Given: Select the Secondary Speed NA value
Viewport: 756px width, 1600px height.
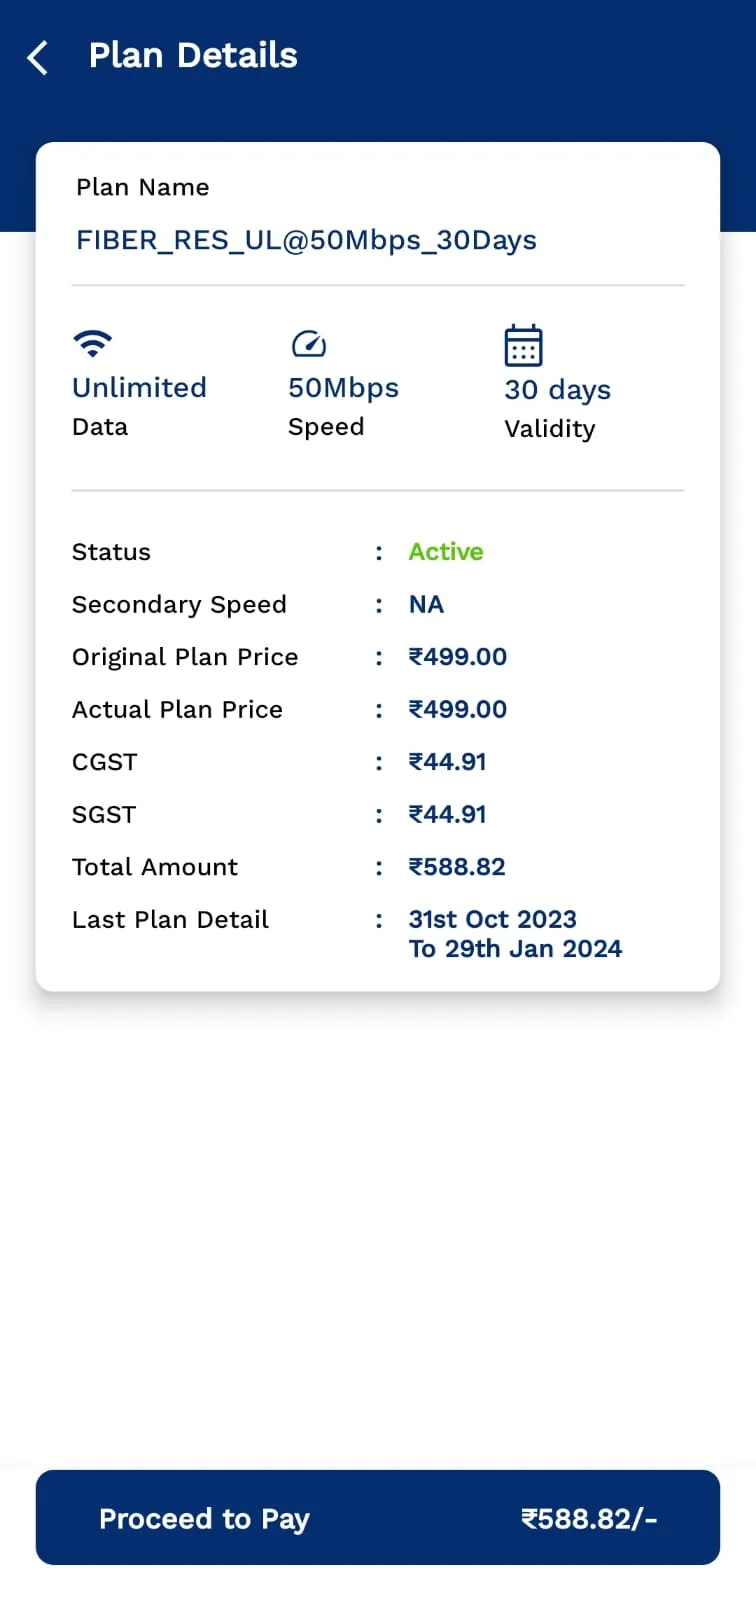Looking at the screenshot, I should 426,604.
